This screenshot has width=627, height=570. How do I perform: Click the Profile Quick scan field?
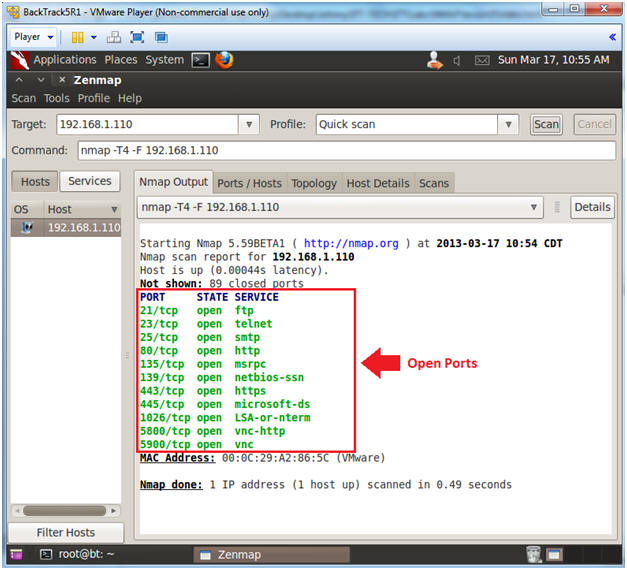407,124
